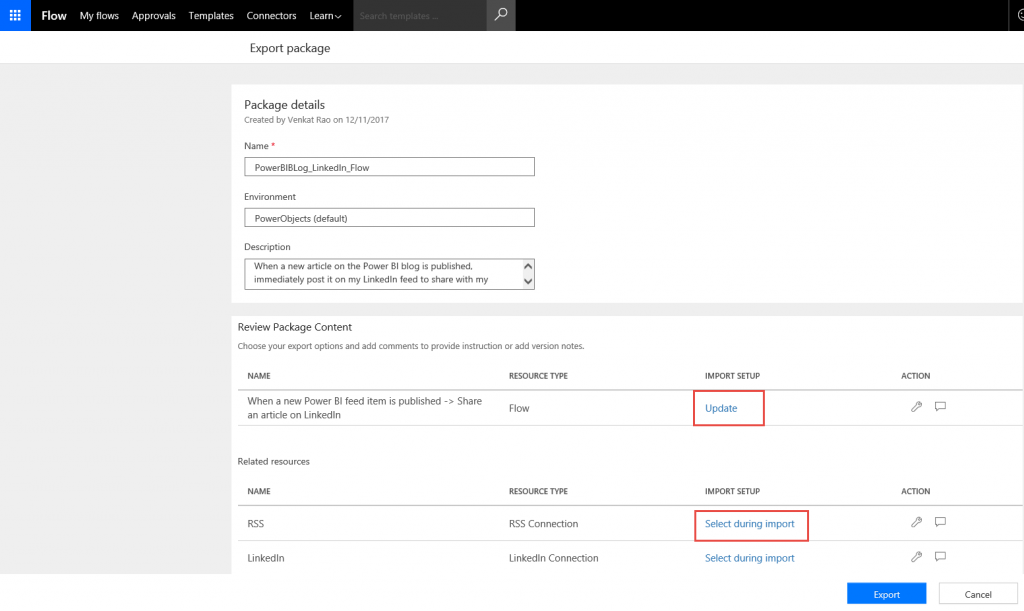Click the wrench icon for the RSS row
This screenshot has height=611, width=1024.
click(916, 522)
